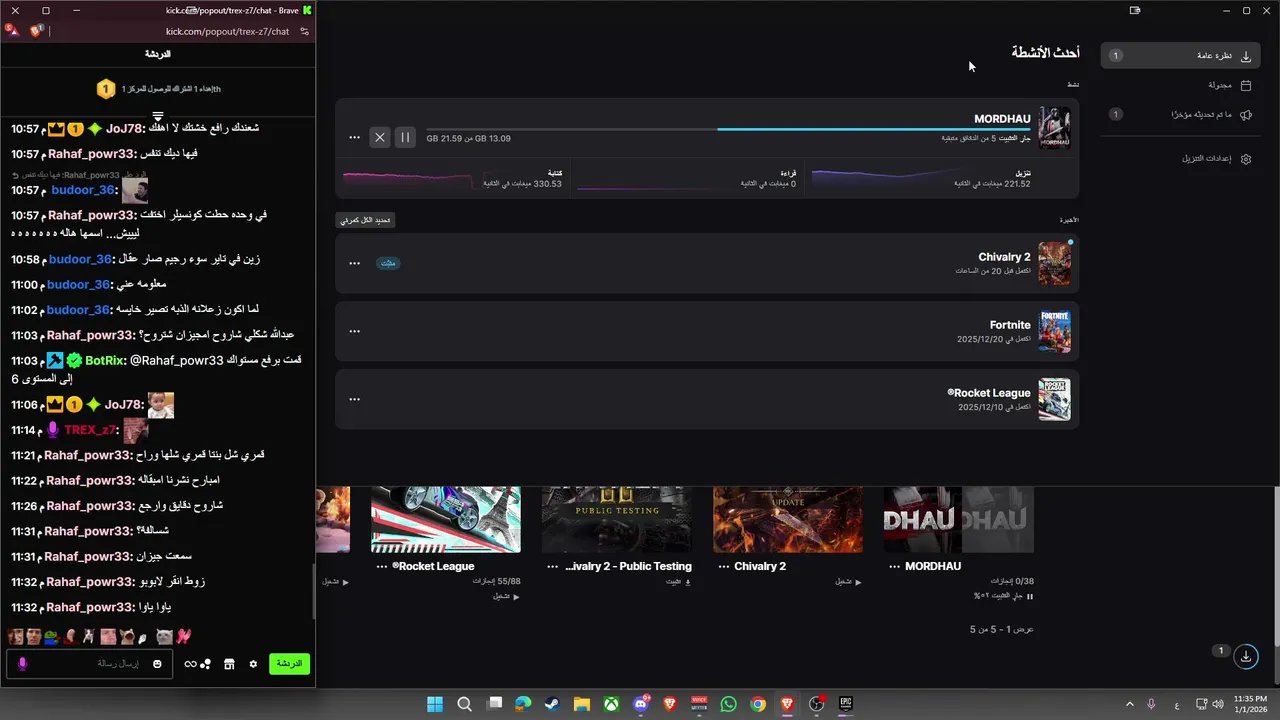Open more options for Chivalry 2 activity row
This screenshot has width=1280, height=720.
coord(354,263)
